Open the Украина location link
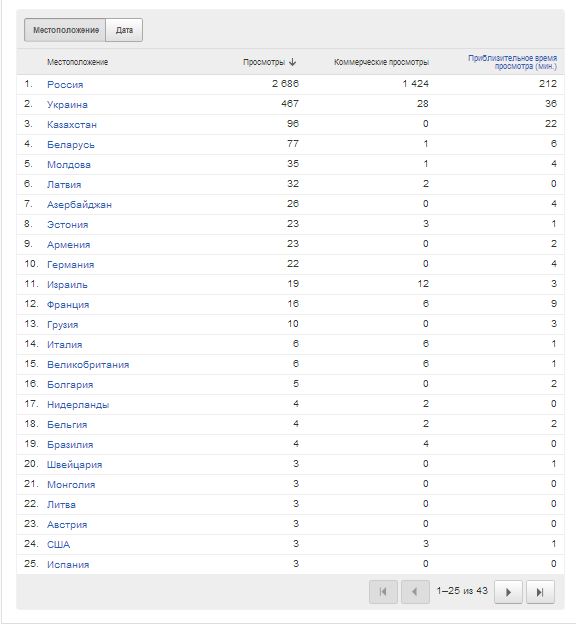 tap(67, 105)
